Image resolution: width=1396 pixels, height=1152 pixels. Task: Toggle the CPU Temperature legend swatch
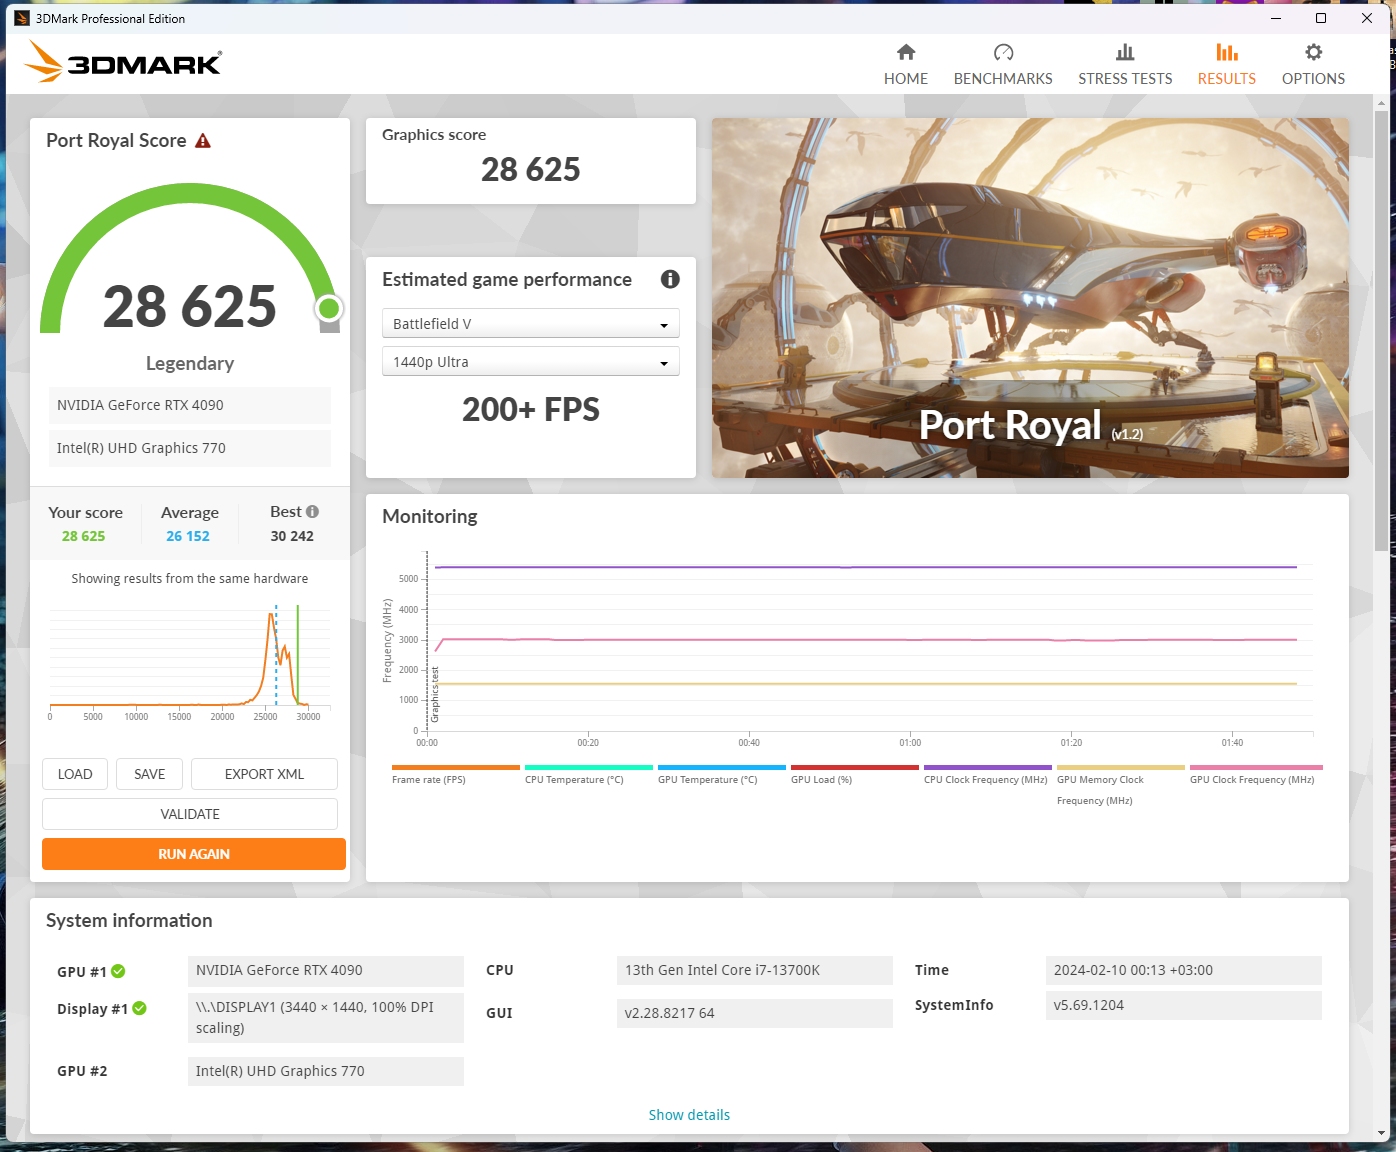[588, 768]
